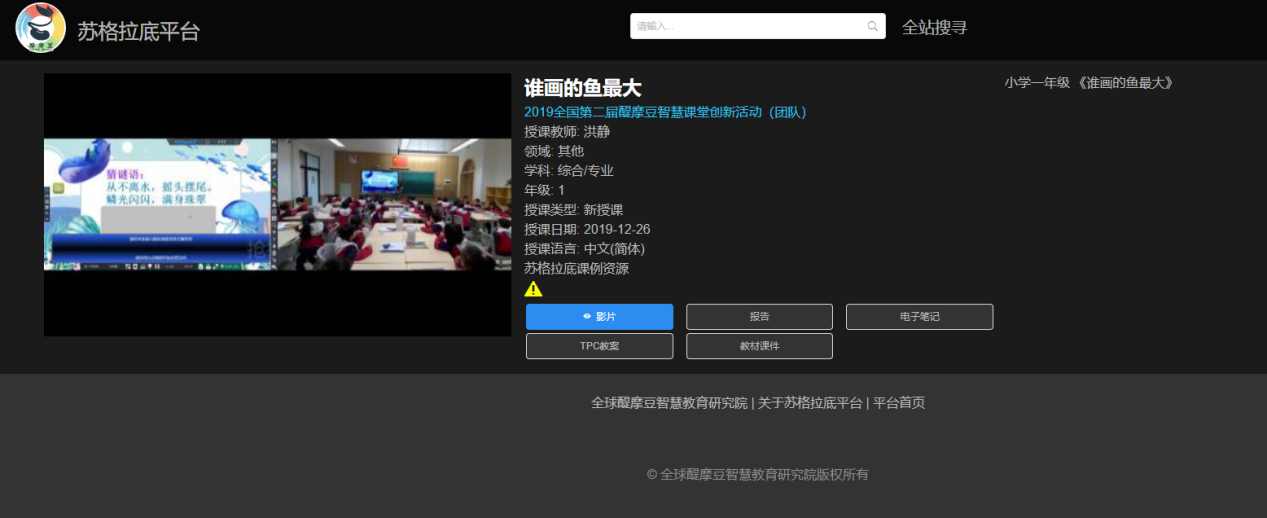Click the 苏格拉底课例资源 label
Screen dimensions: 1267x518
click(576, 268)
